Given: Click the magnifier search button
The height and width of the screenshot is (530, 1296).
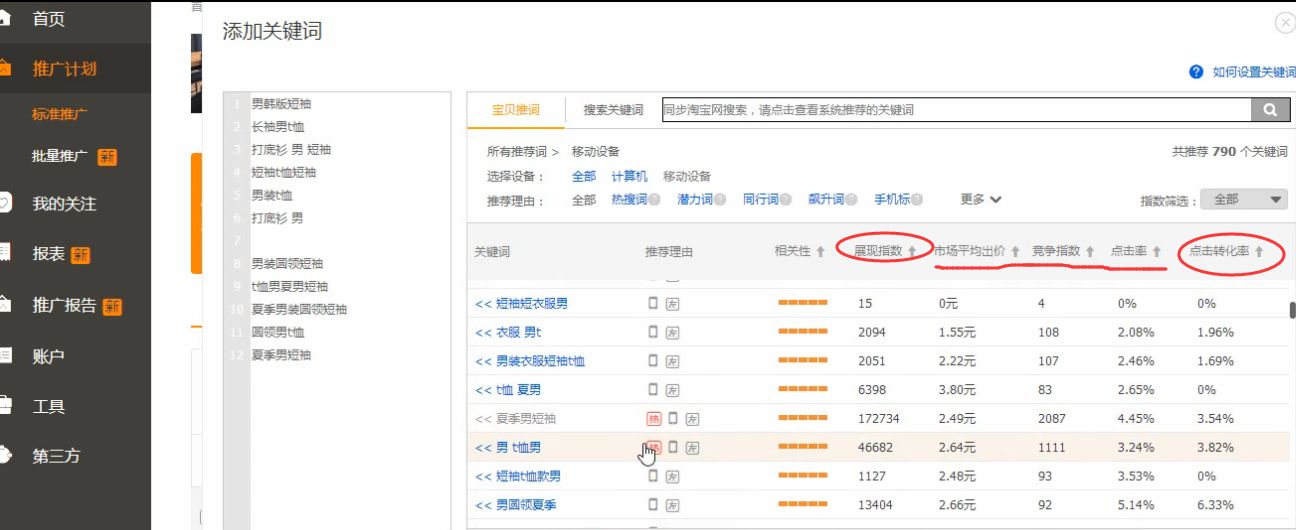Looking at the screenshot, I should pos(1270,110).
